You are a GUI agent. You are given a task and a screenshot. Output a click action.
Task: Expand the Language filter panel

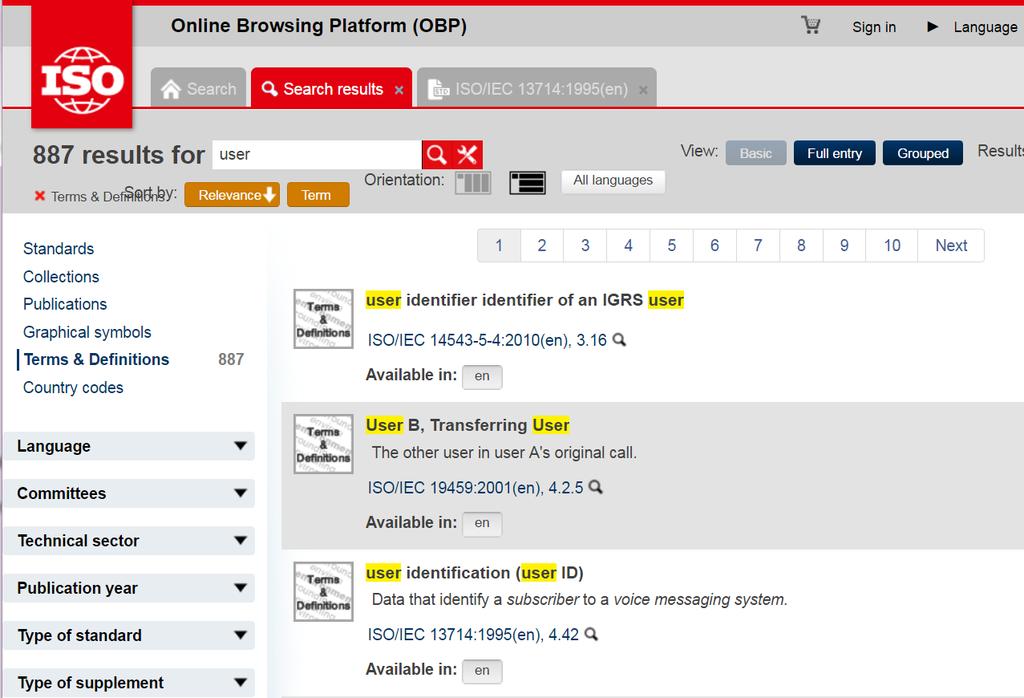click(x=129, y=446)
